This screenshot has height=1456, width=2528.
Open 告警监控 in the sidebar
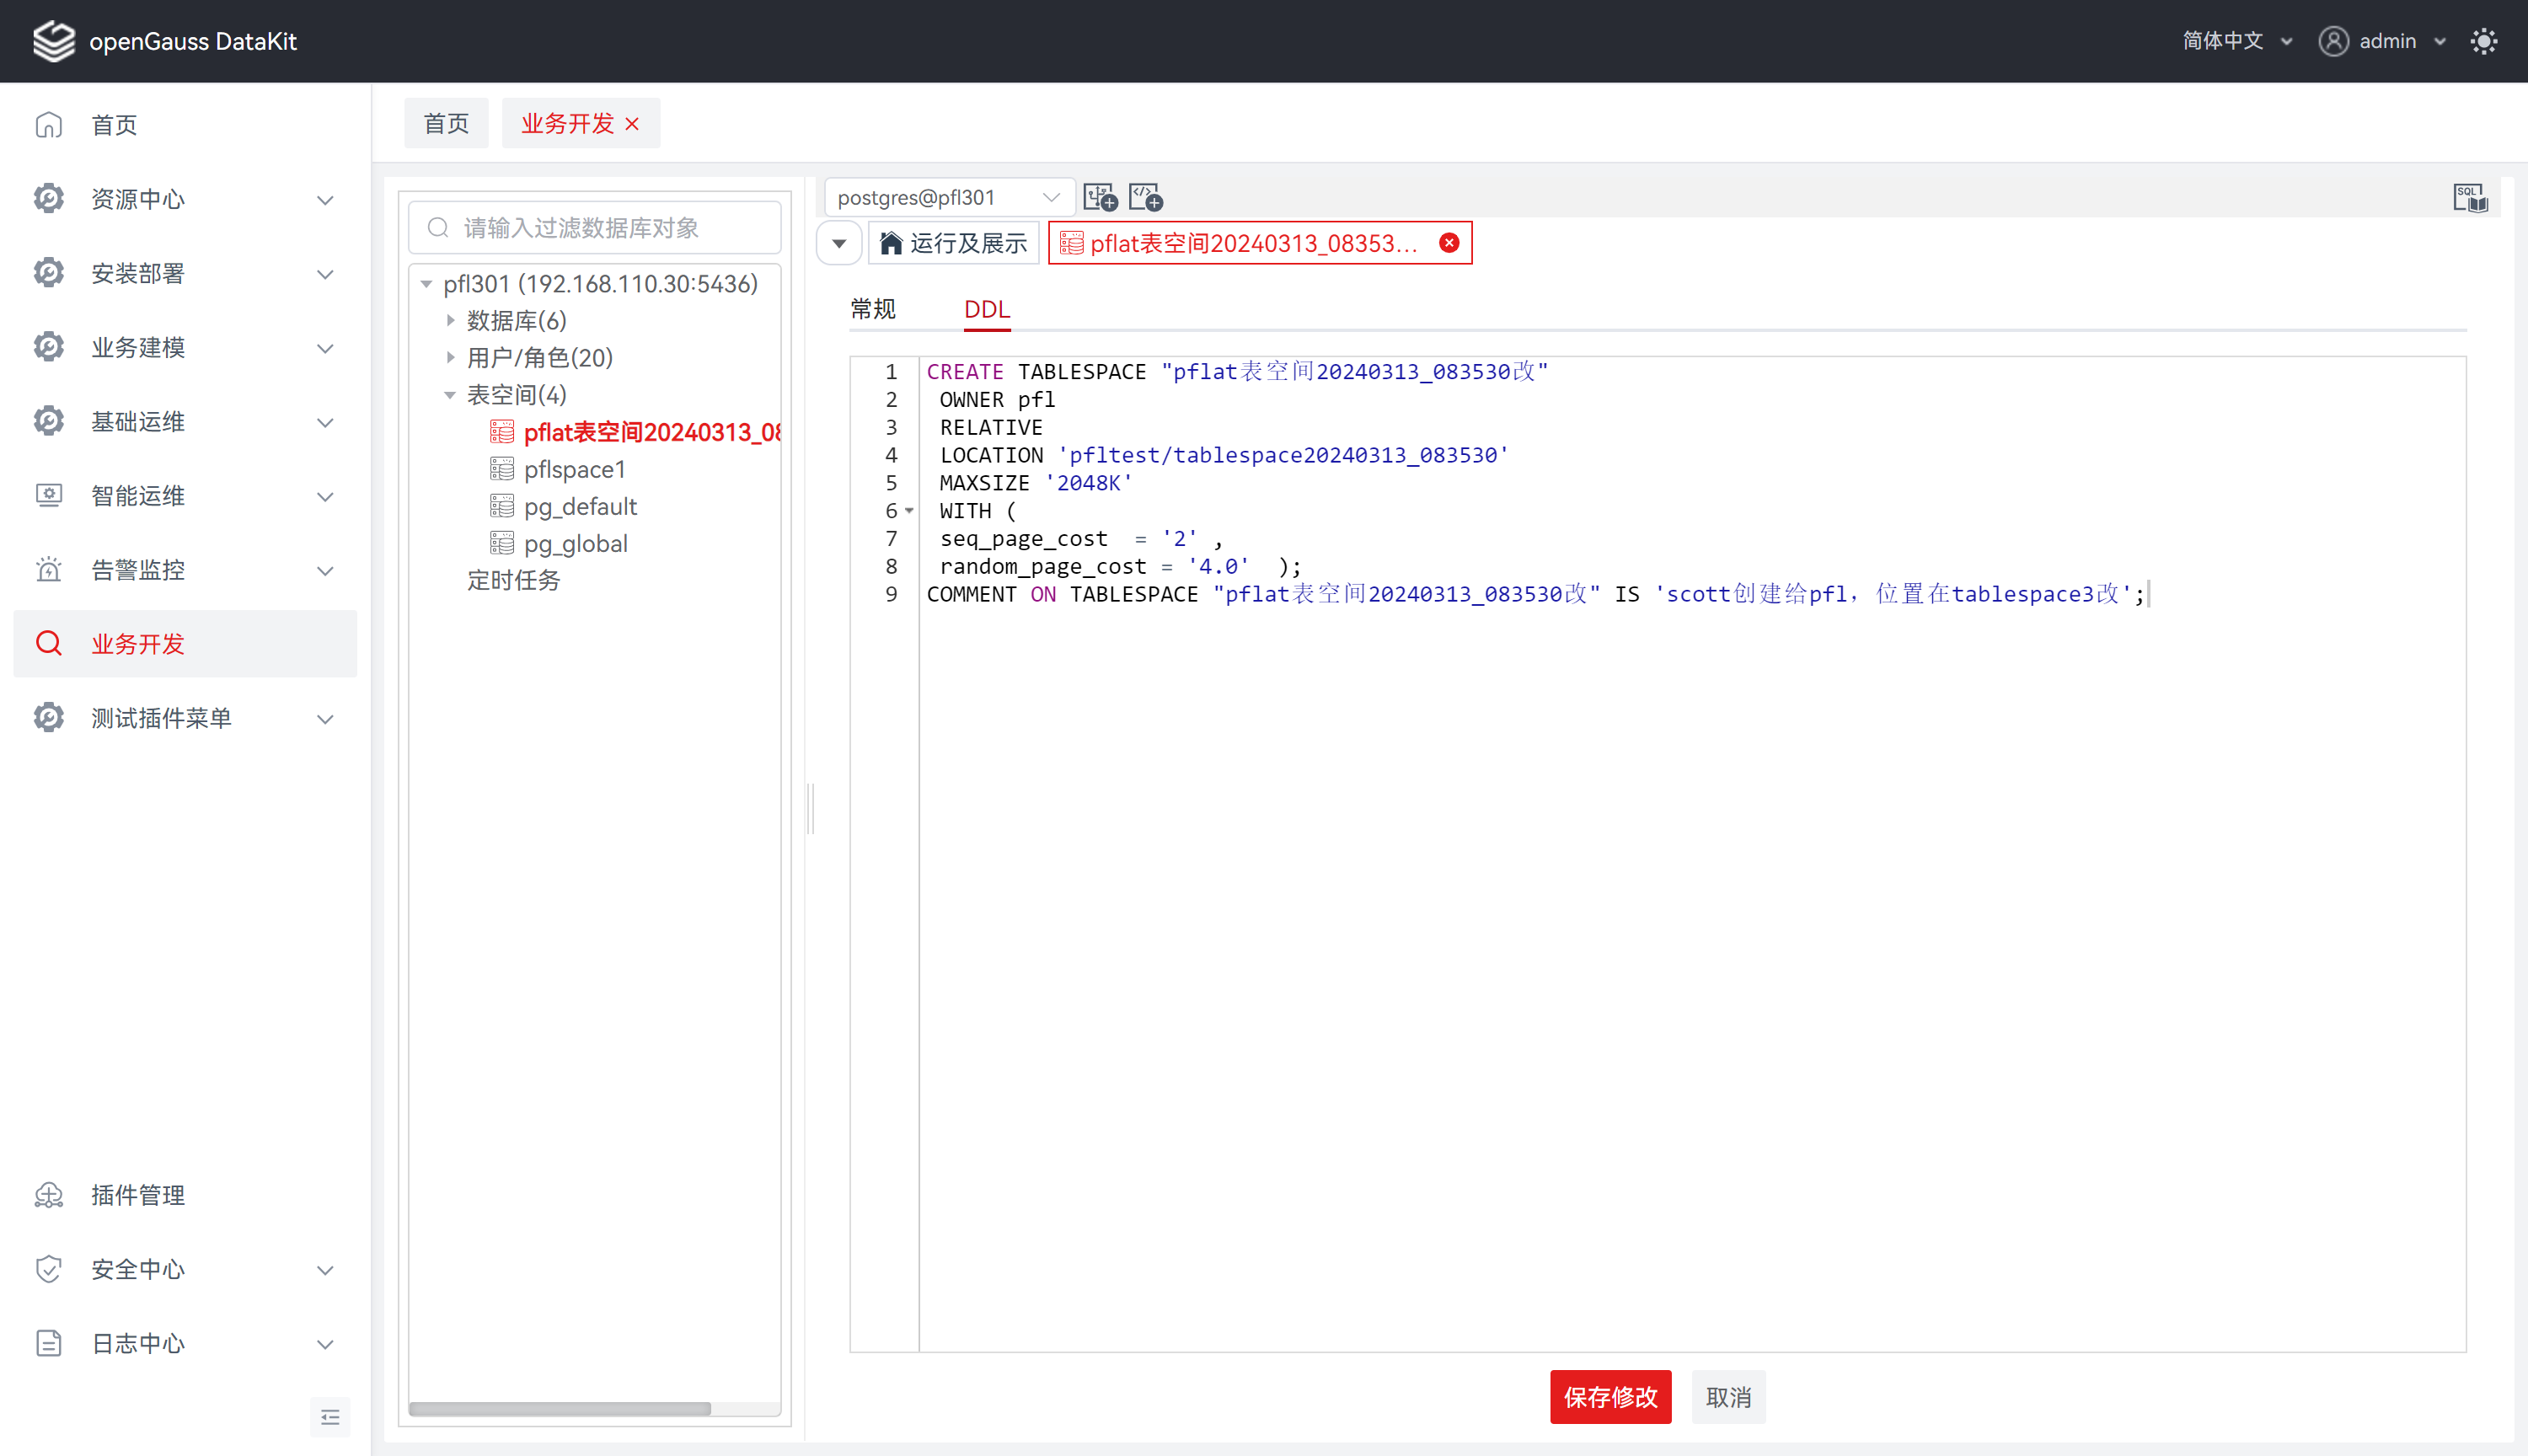coord(185,569)
